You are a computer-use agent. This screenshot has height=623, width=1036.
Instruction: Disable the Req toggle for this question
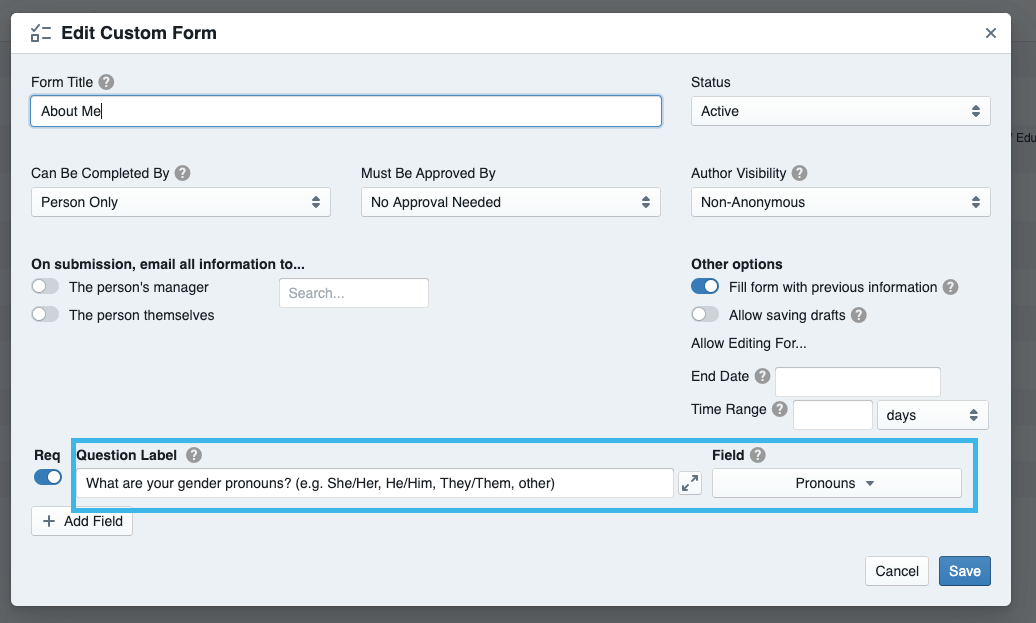click(48, 478)
